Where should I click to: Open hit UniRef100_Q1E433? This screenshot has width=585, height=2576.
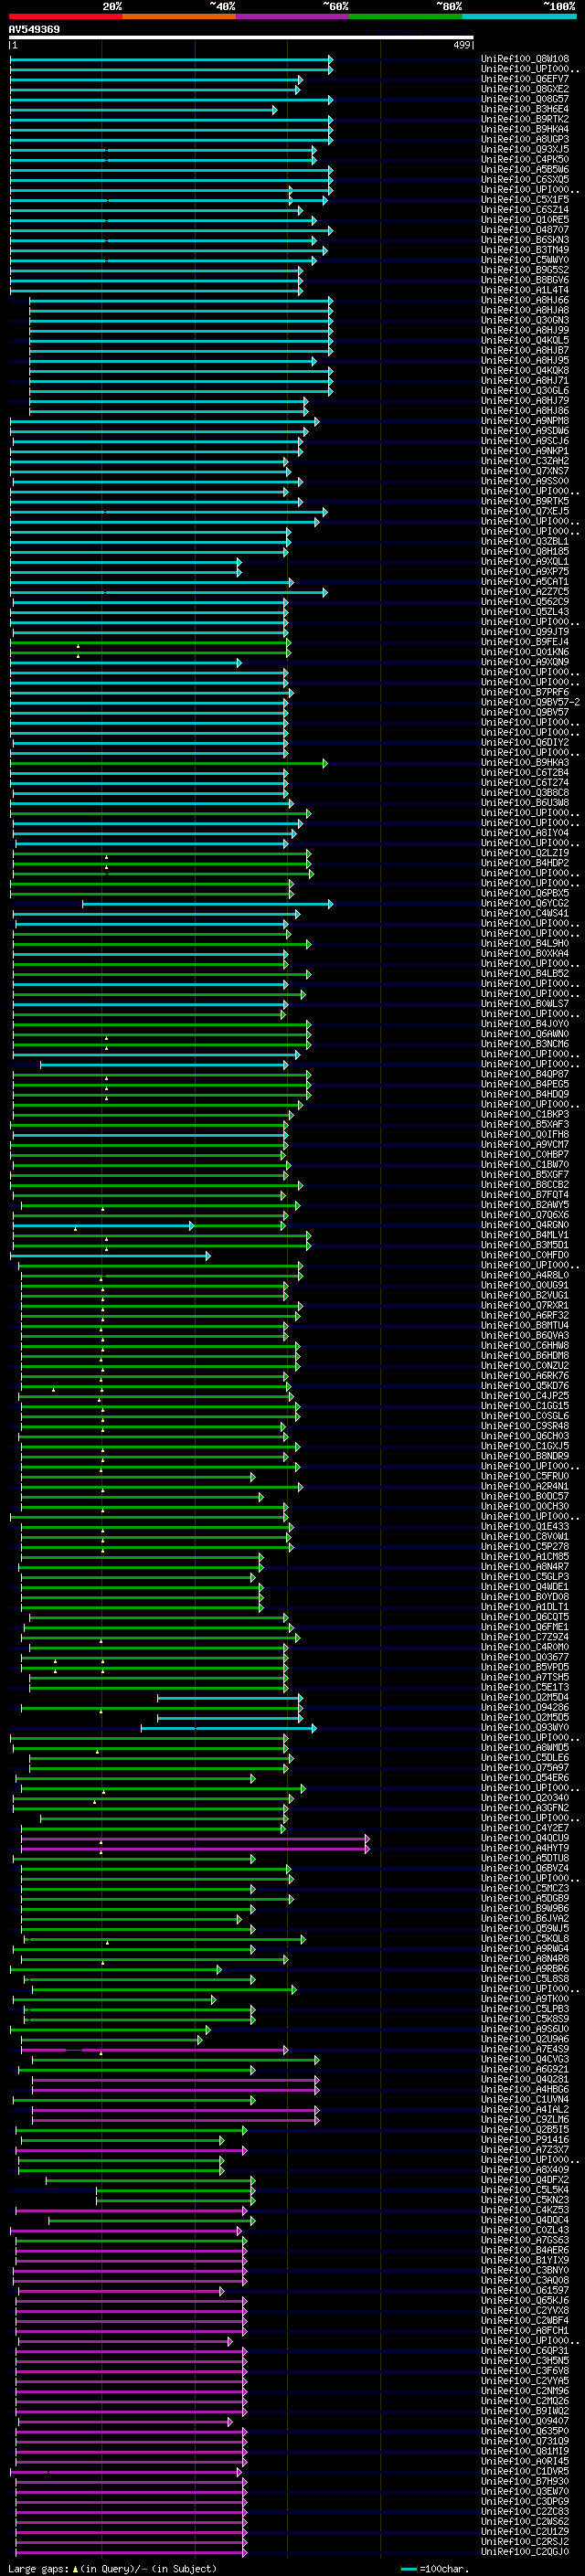point(525,1526)
